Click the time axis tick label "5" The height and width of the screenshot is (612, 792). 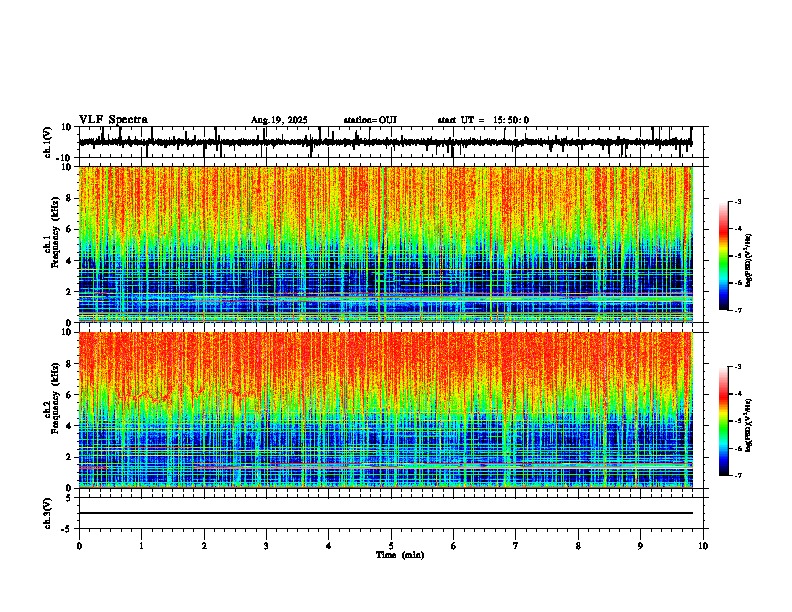391,546
